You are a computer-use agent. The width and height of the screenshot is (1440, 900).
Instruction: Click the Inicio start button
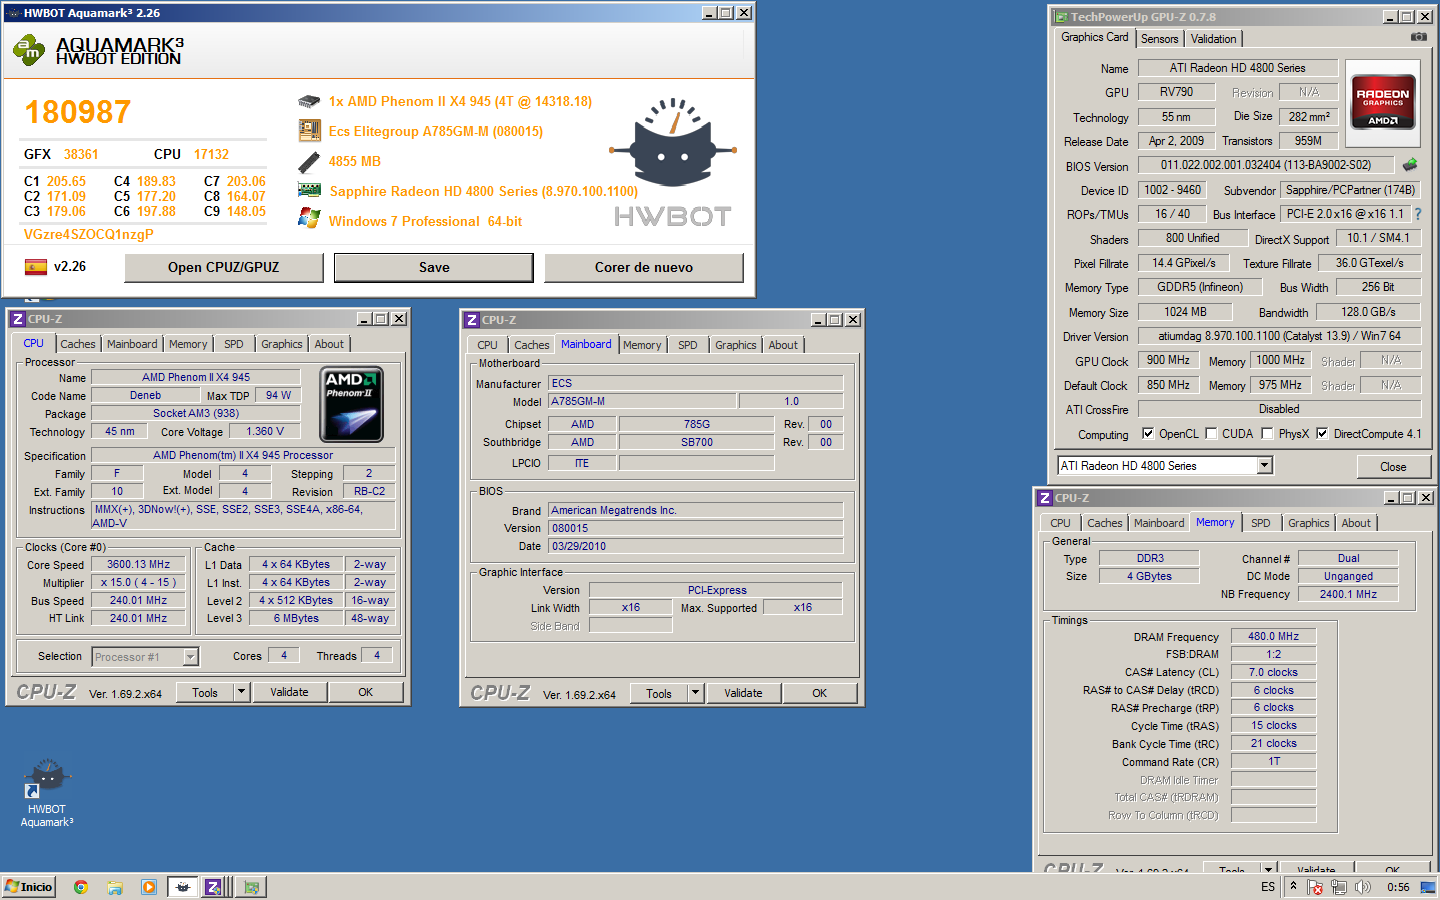coord(29,887)
